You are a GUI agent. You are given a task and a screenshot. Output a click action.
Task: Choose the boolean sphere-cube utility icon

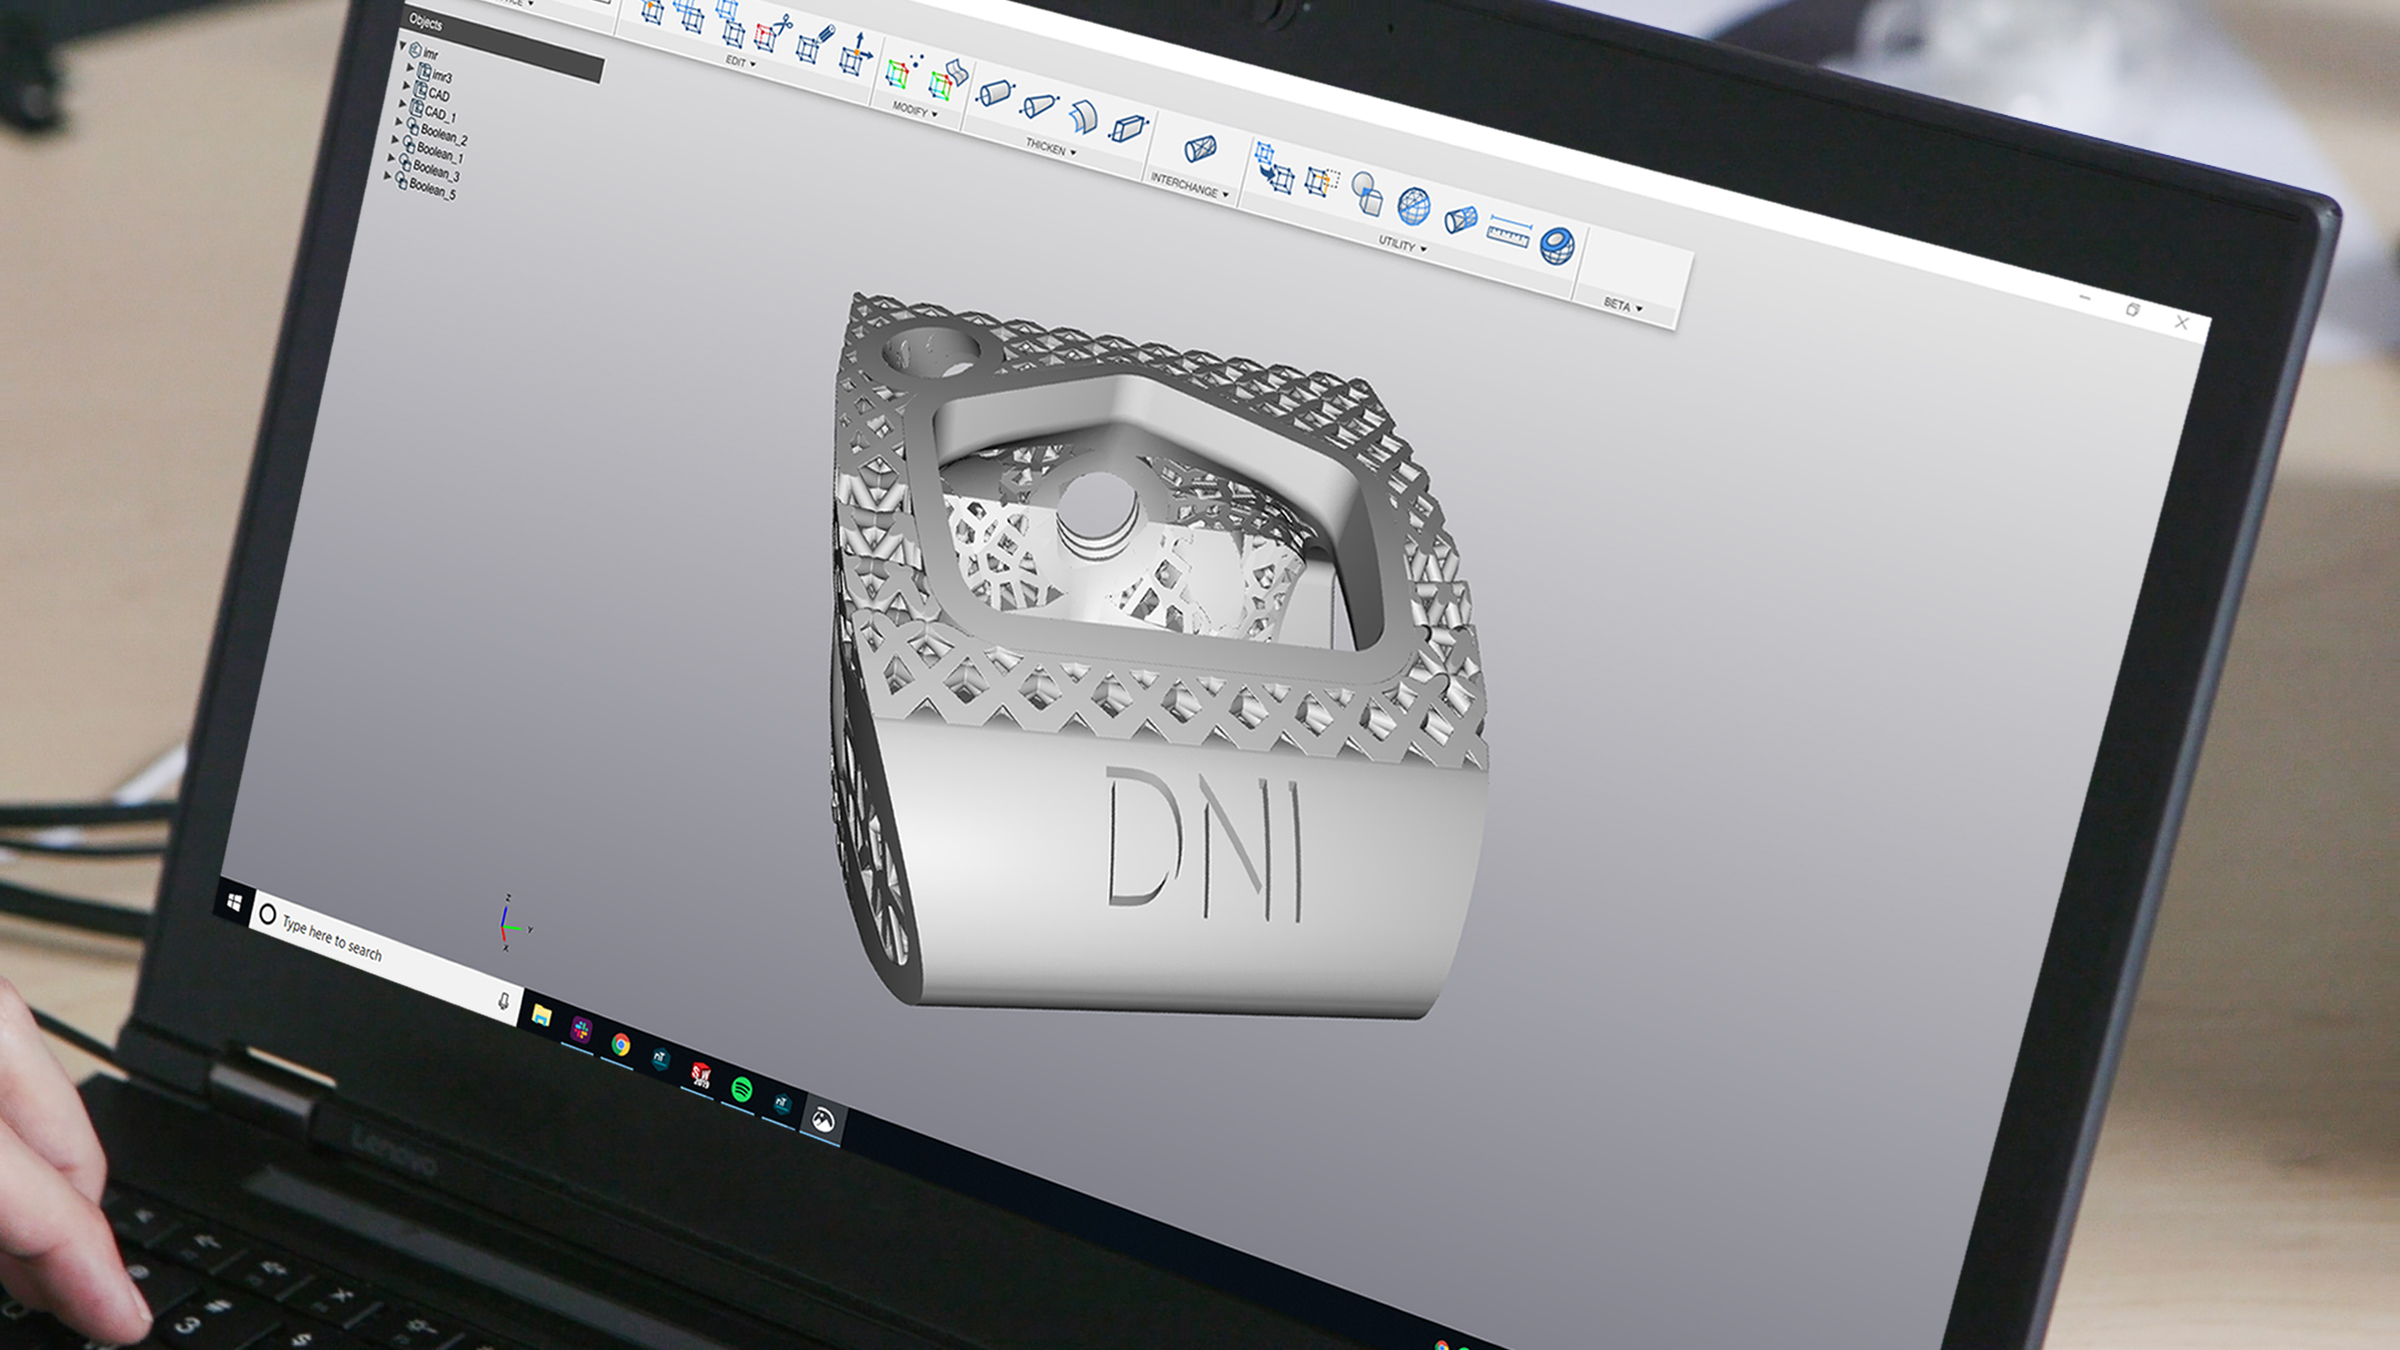[1366, 193]
